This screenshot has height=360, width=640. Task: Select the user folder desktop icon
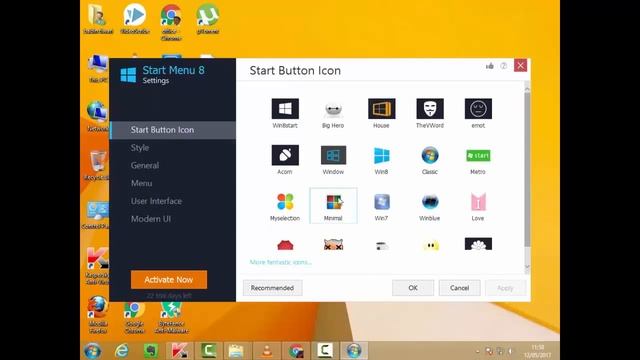(x=98, y=19)
